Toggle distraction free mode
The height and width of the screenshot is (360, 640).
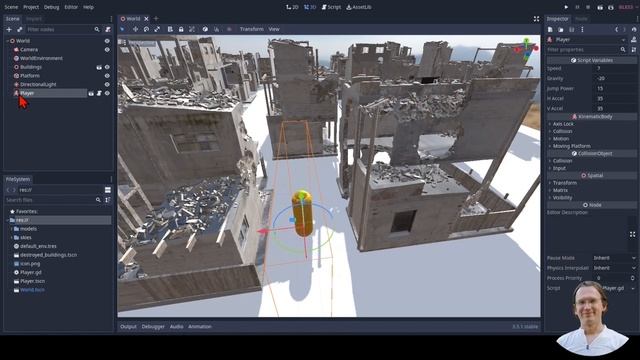pos(536,19)
